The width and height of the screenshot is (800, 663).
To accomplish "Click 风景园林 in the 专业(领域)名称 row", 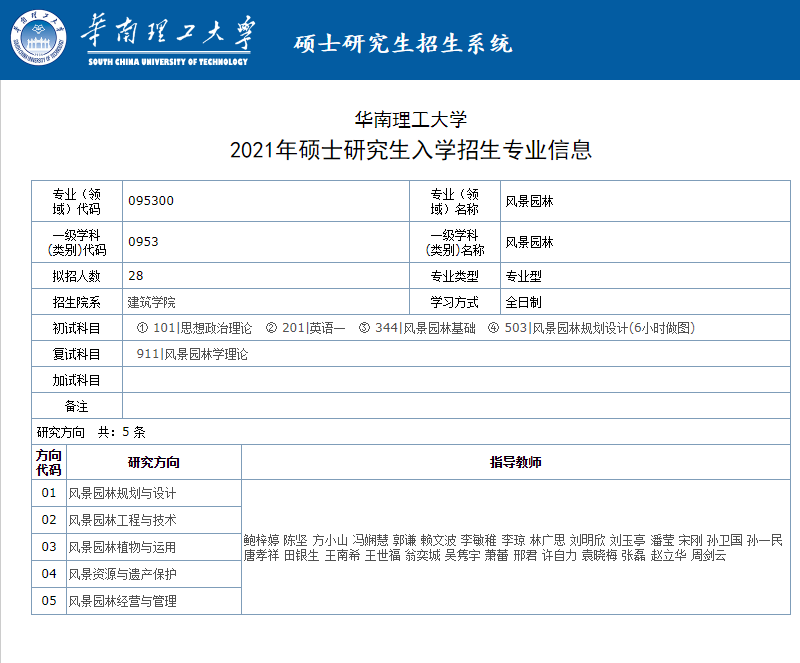I will (x=530, y=201).
